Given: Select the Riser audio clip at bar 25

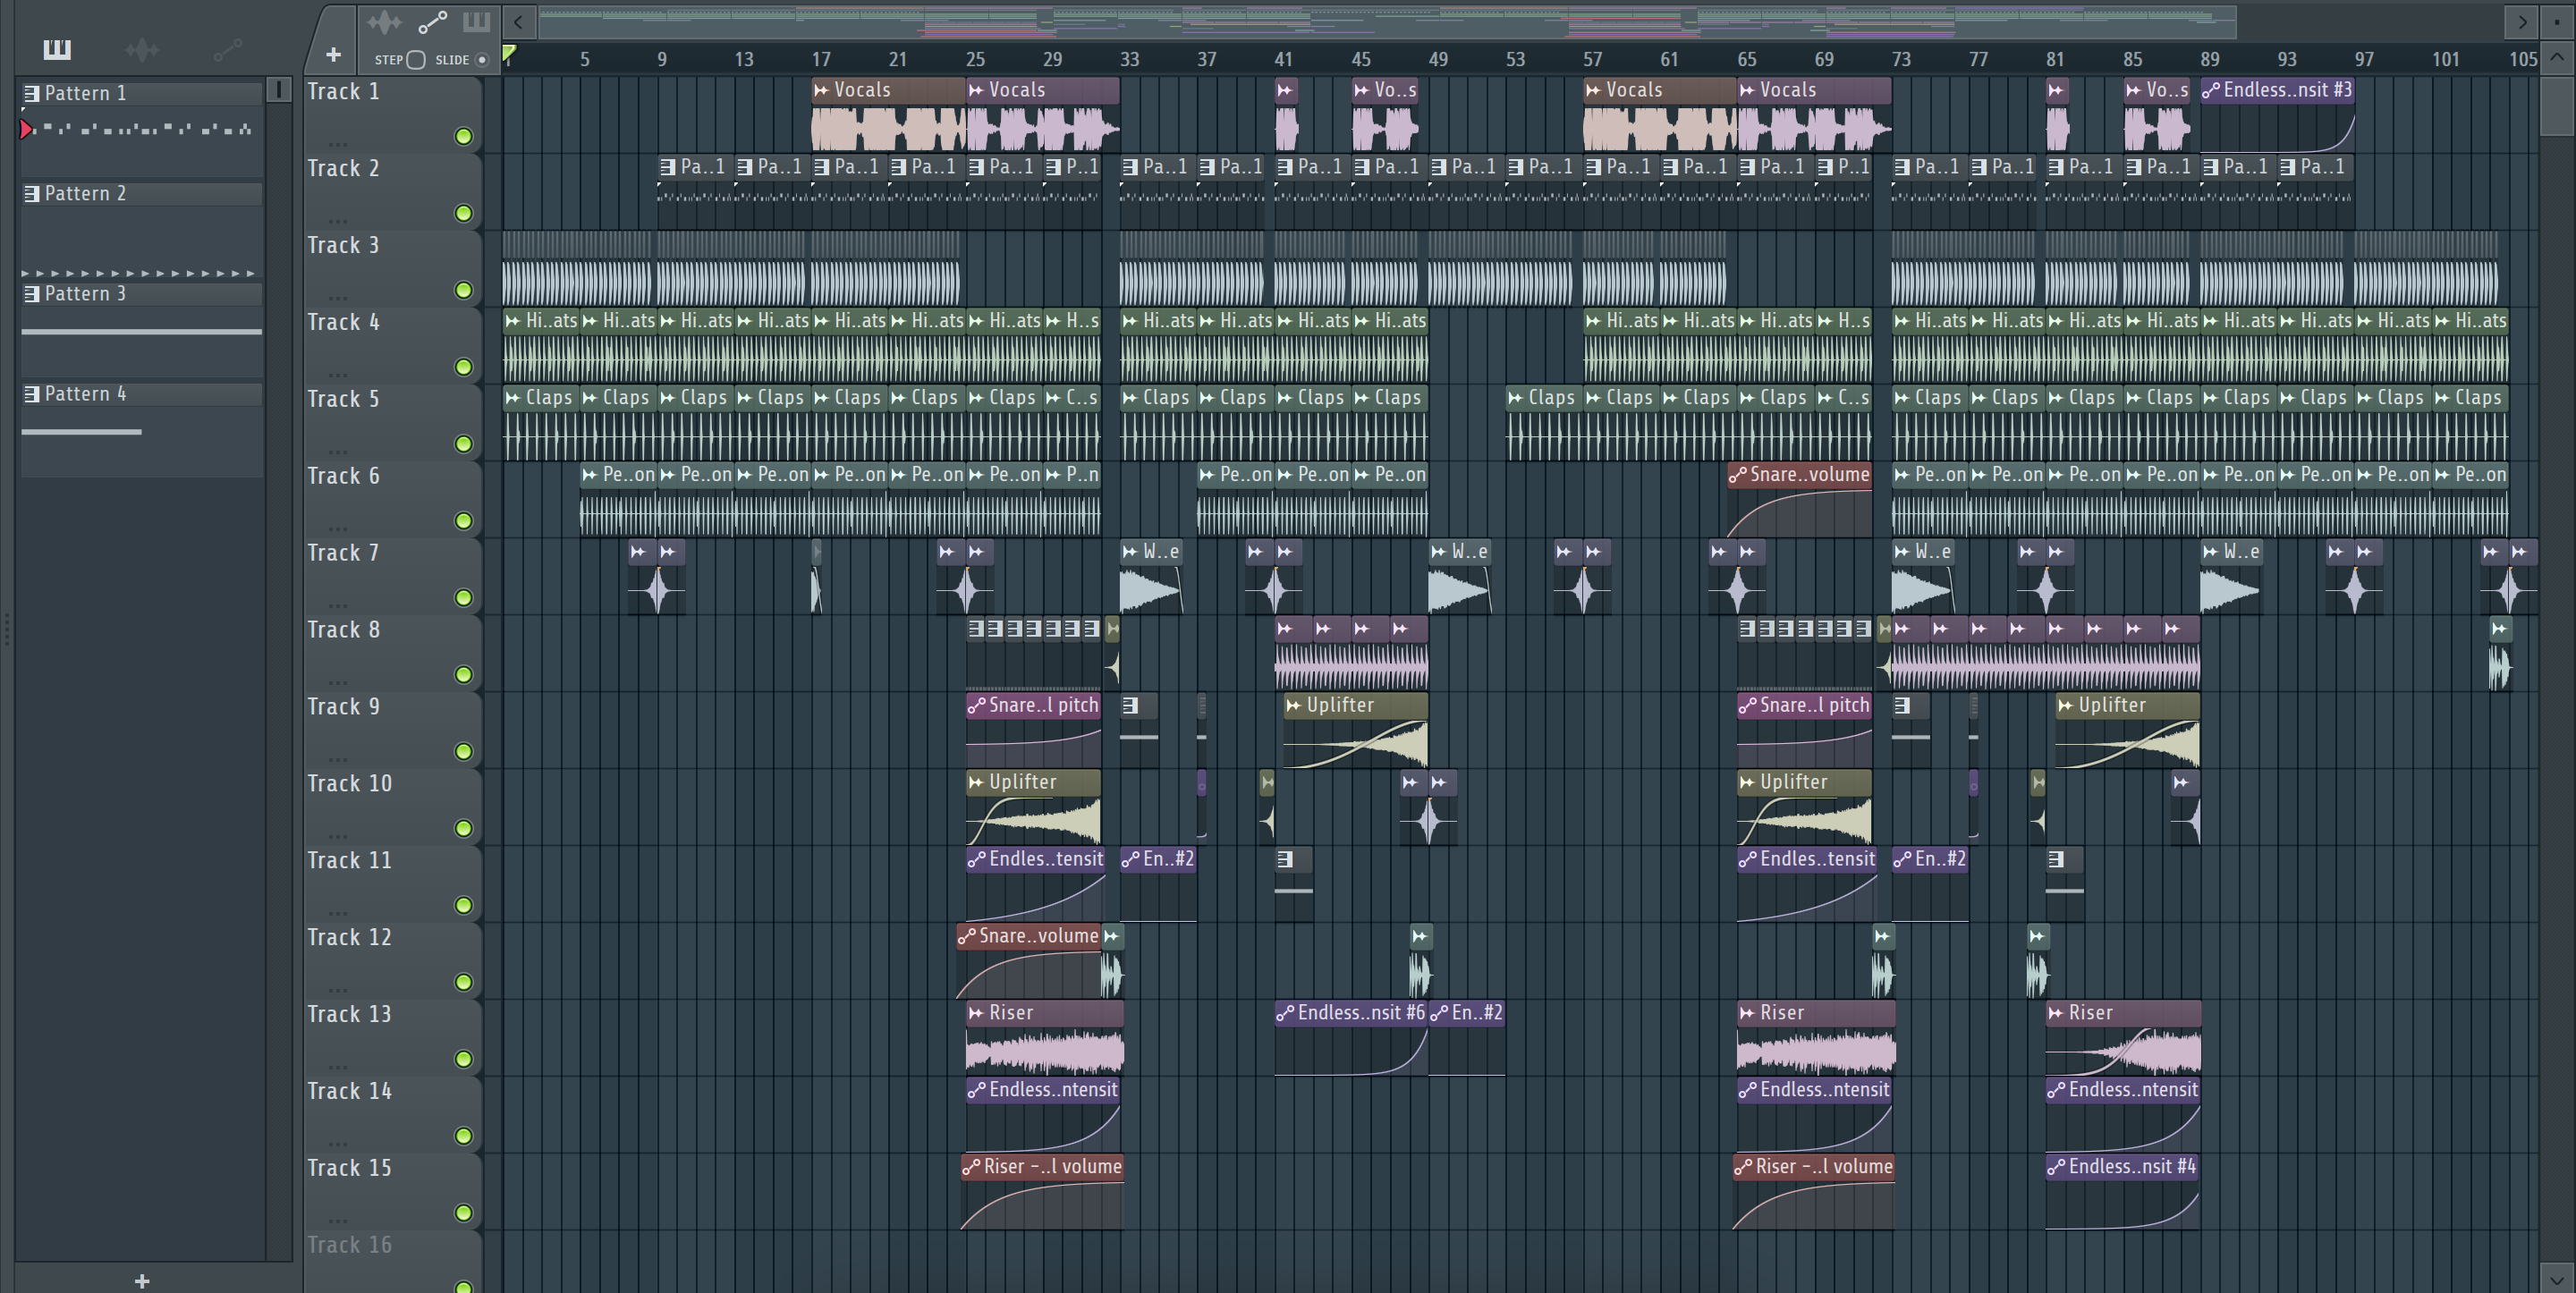Looking at the screenshot, I should click(1044, 1038).
